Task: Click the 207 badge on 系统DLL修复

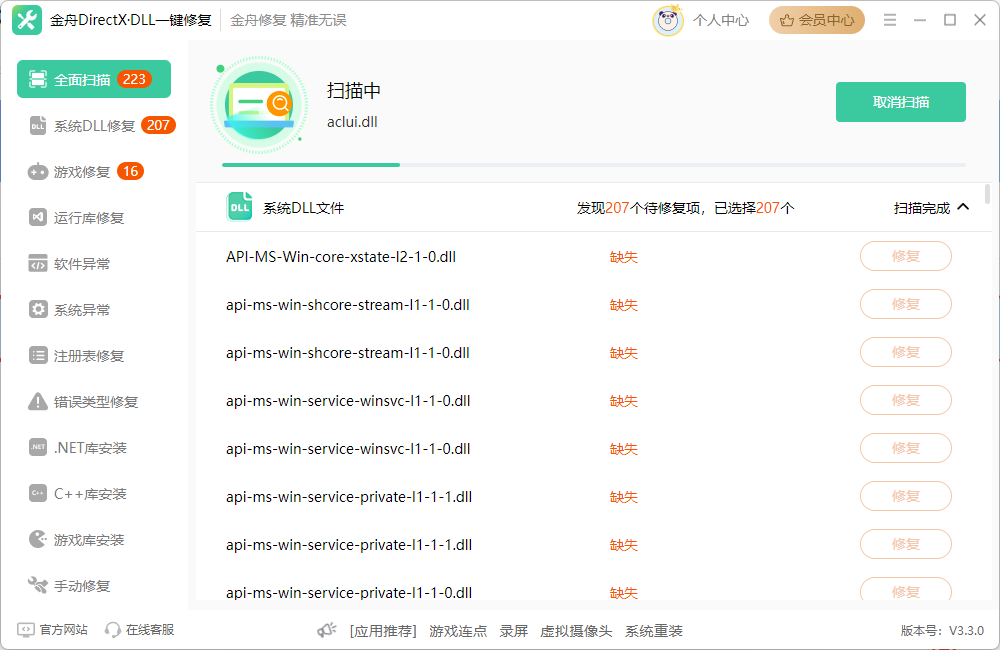Action: click(x=158, y=125)
